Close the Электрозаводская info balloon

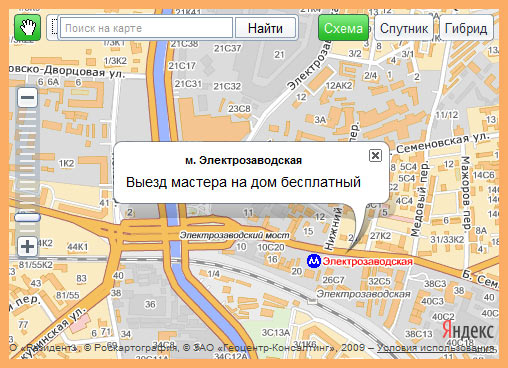375,155
